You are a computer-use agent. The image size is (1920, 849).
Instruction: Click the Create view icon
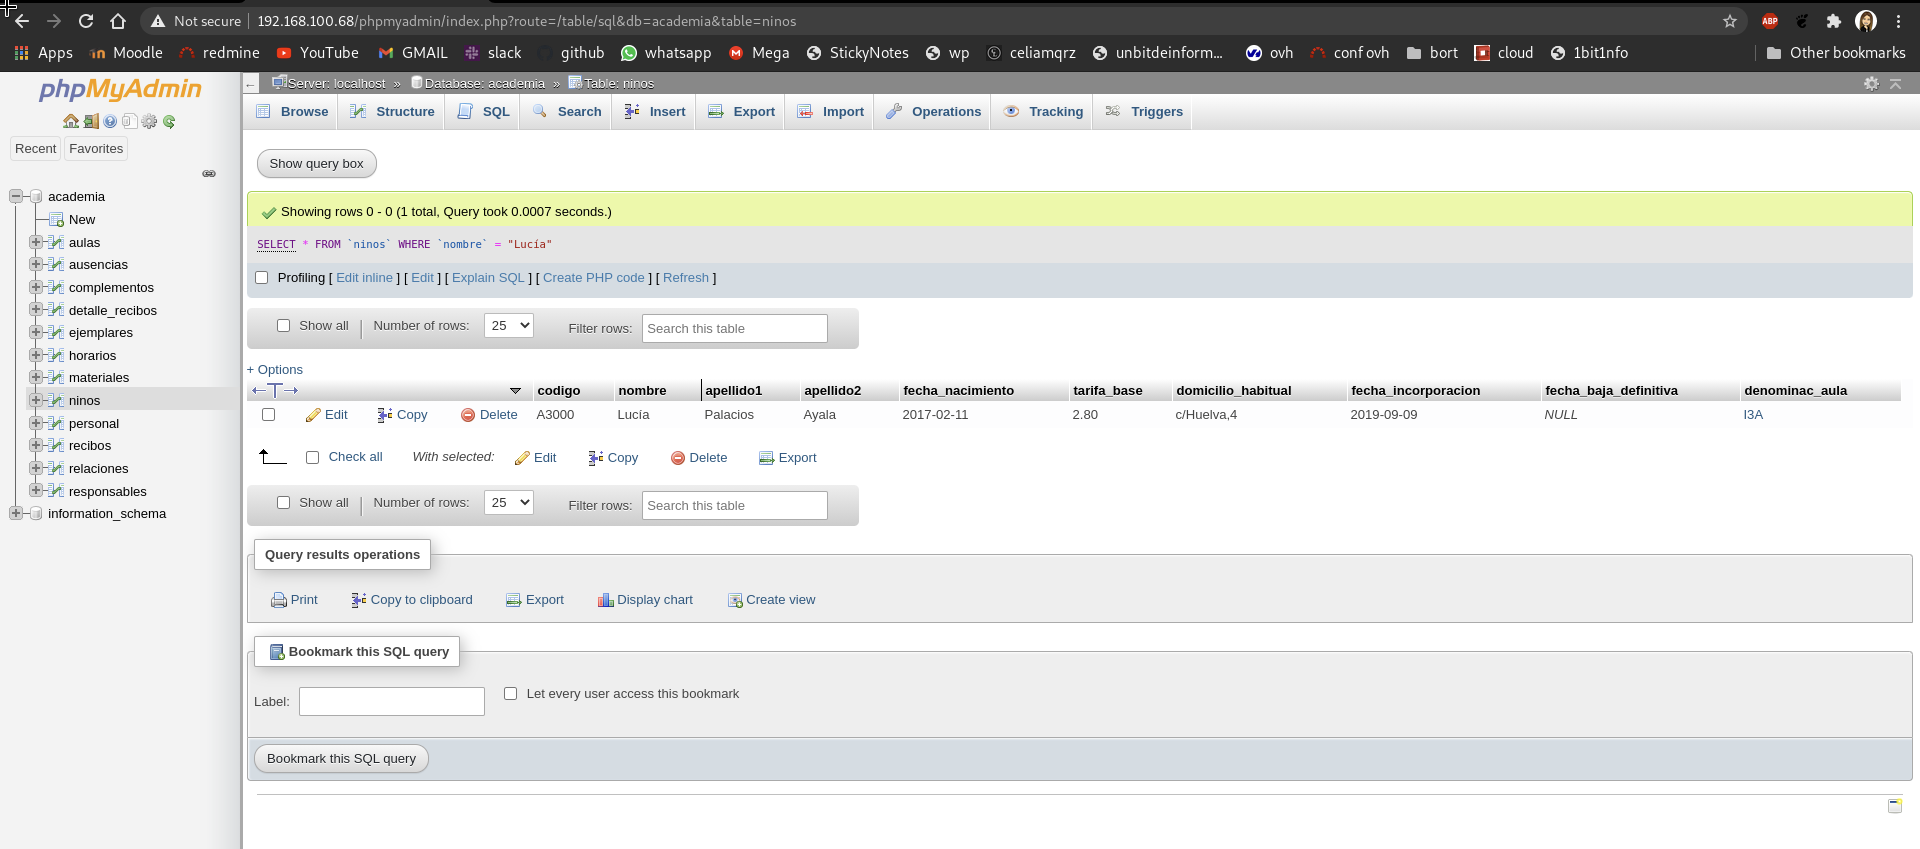[x=735, y=600]
